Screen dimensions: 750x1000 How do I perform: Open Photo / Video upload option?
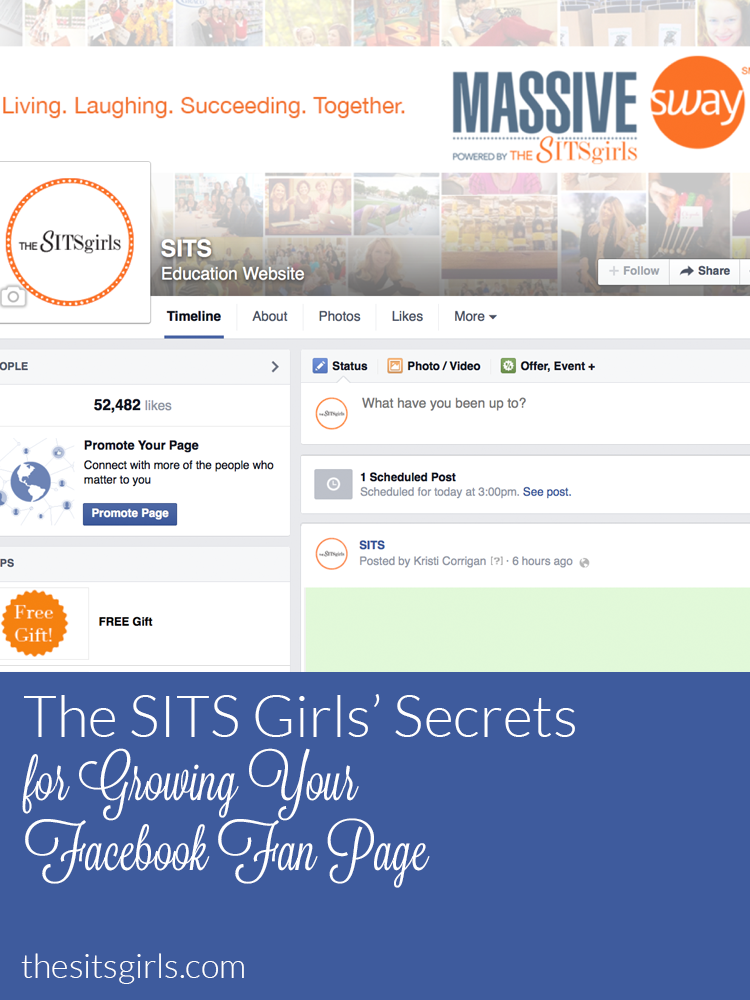point(434,366)
